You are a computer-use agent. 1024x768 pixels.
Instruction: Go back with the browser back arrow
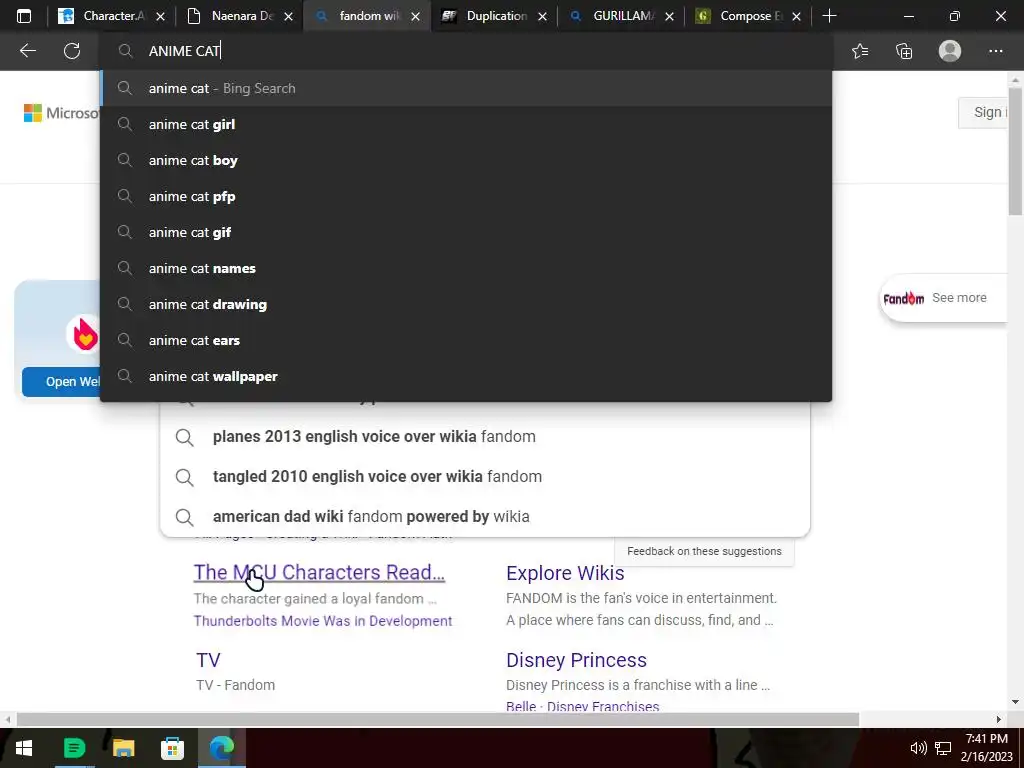click(x=27, y=51)
